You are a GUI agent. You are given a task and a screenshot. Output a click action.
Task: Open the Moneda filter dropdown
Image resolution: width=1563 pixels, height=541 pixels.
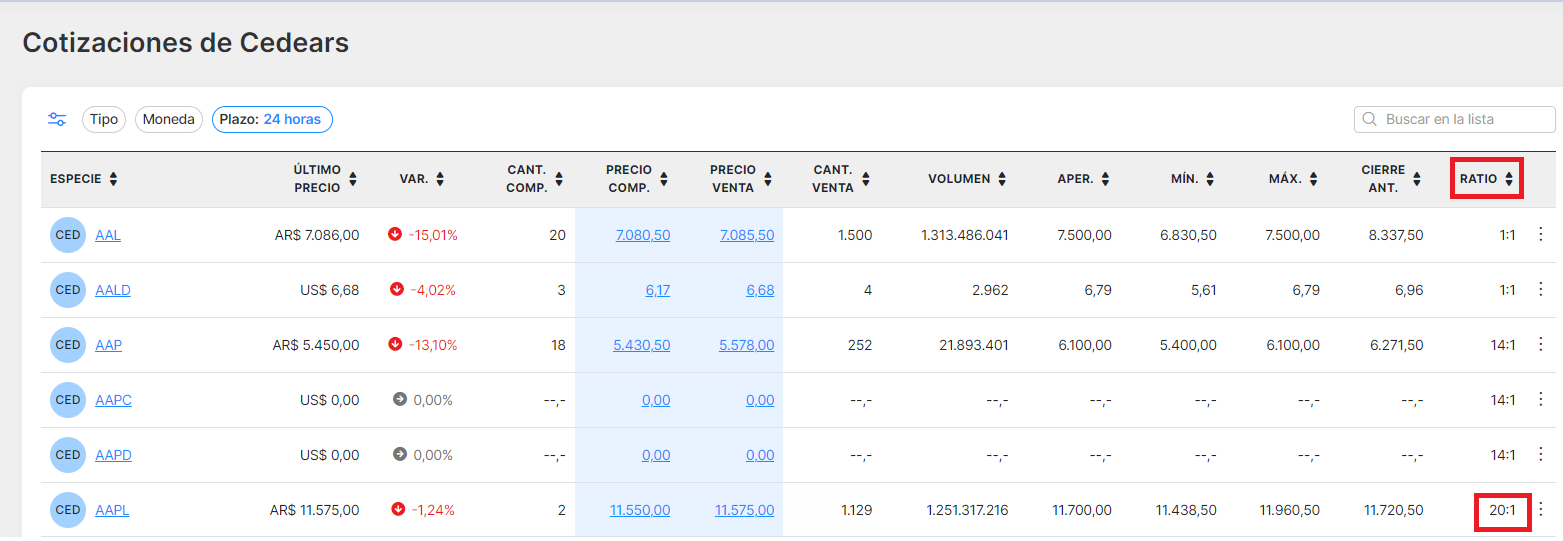click(169, 120)
